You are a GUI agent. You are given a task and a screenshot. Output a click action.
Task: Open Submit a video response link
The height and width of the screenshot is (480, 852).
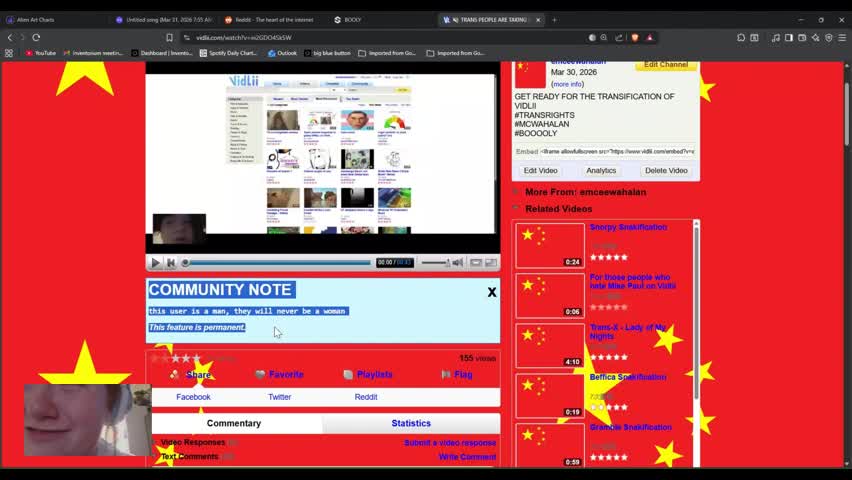pos(450,442)
